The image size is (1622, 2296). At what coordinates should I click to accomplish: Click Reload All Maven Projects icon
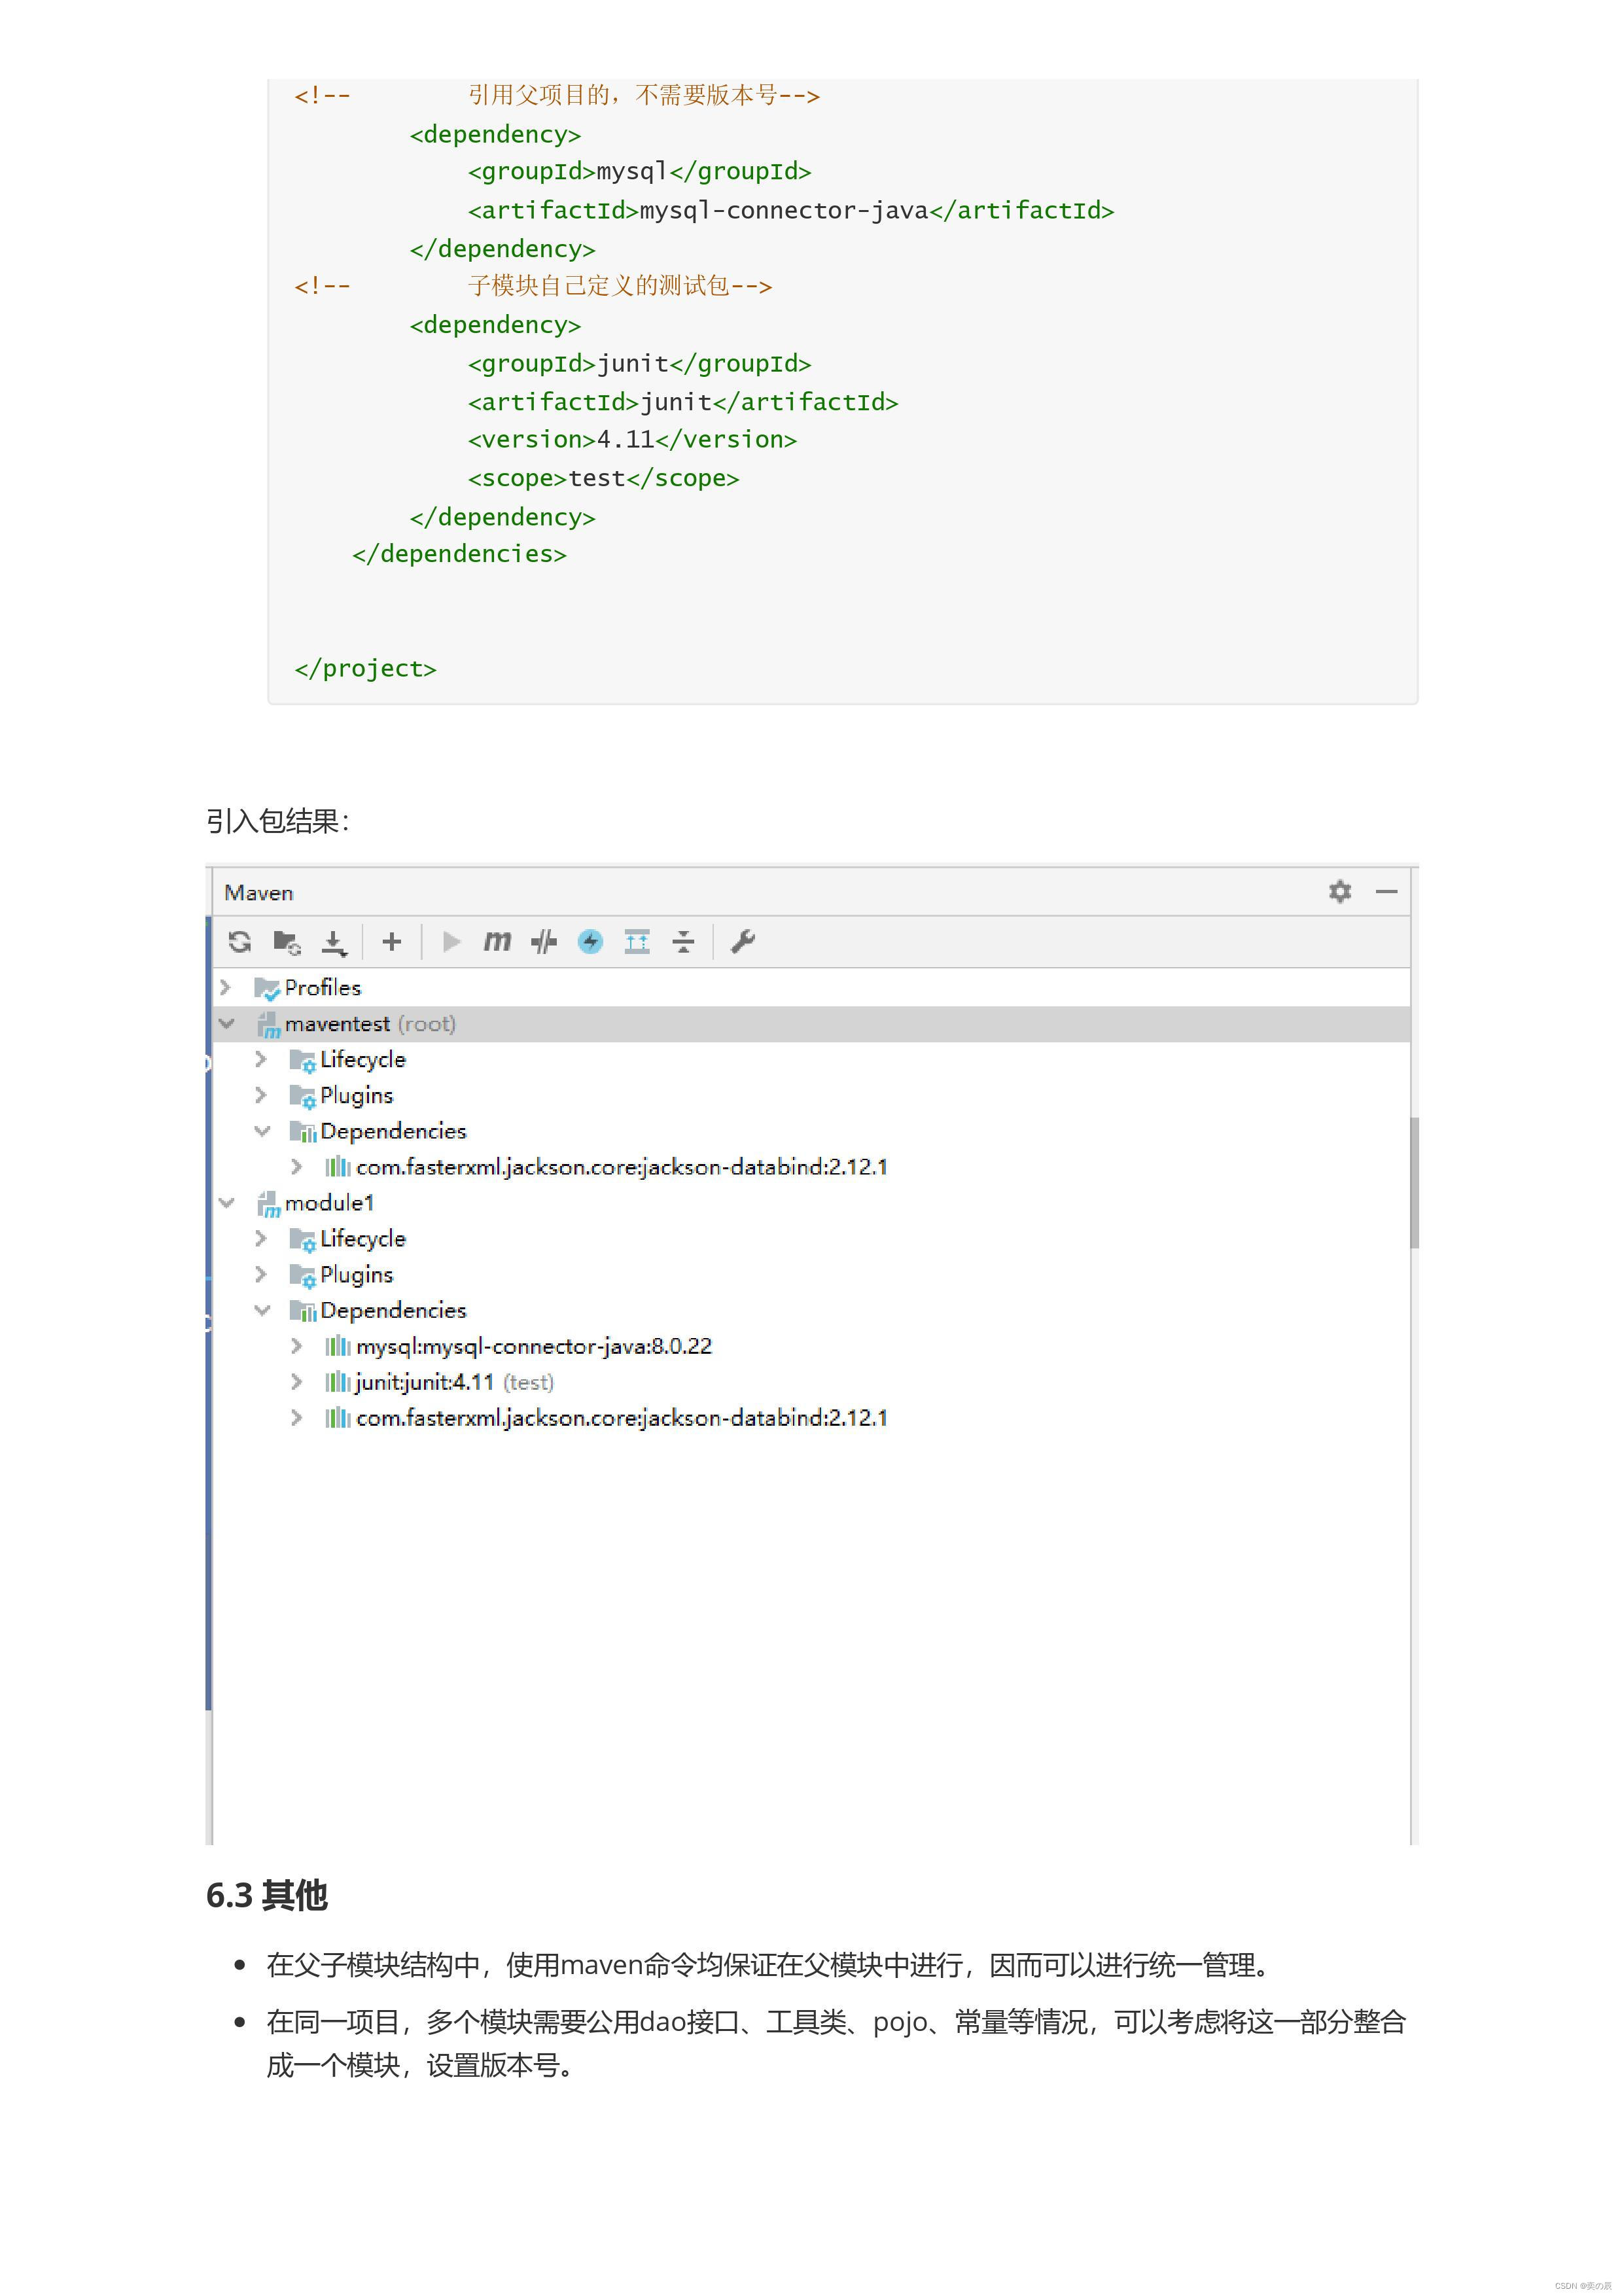click(240, 941)
